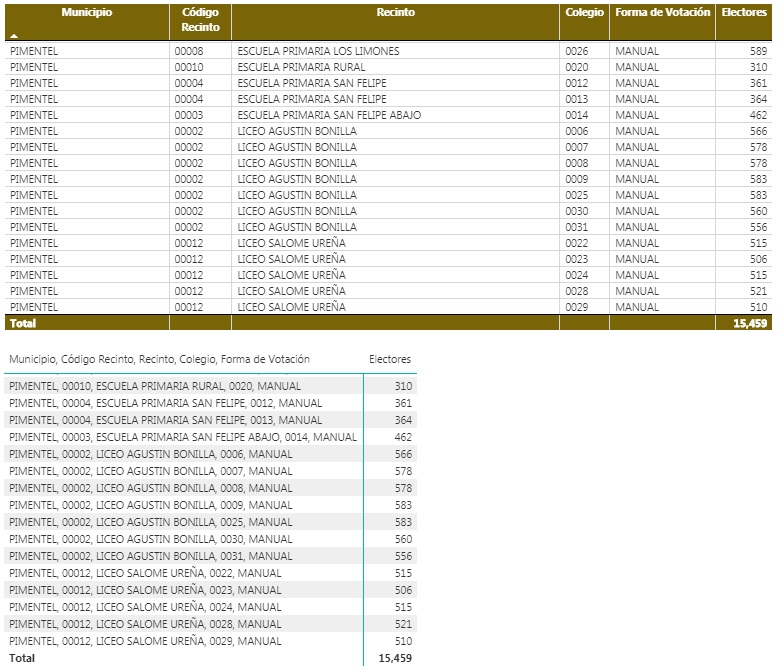Select the 15,459 total in the brown footer
783x670 pixels.
pyautogui.click(x=749, y=324)
